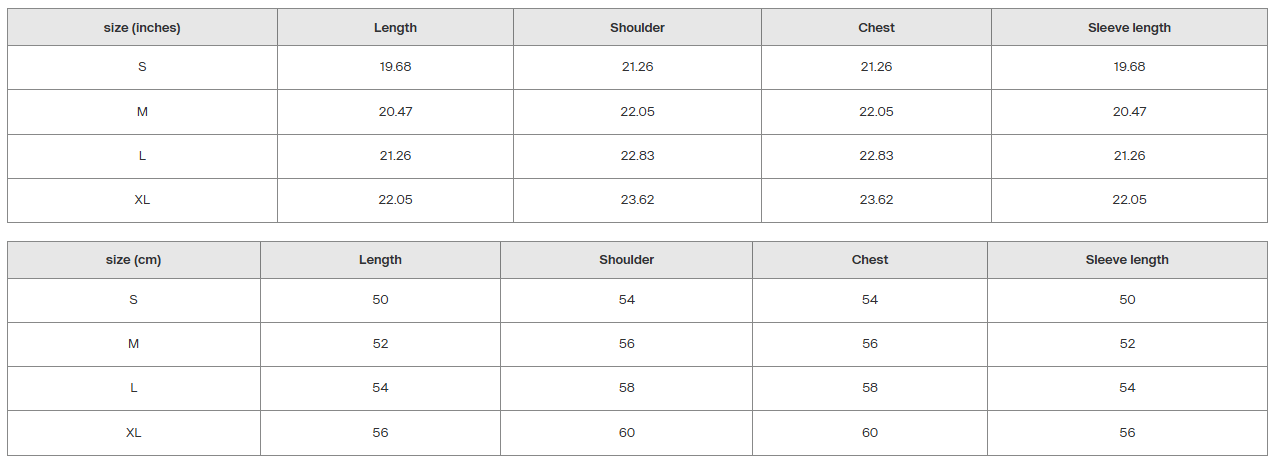Click size XL label in inches table

tap(142, 200)
